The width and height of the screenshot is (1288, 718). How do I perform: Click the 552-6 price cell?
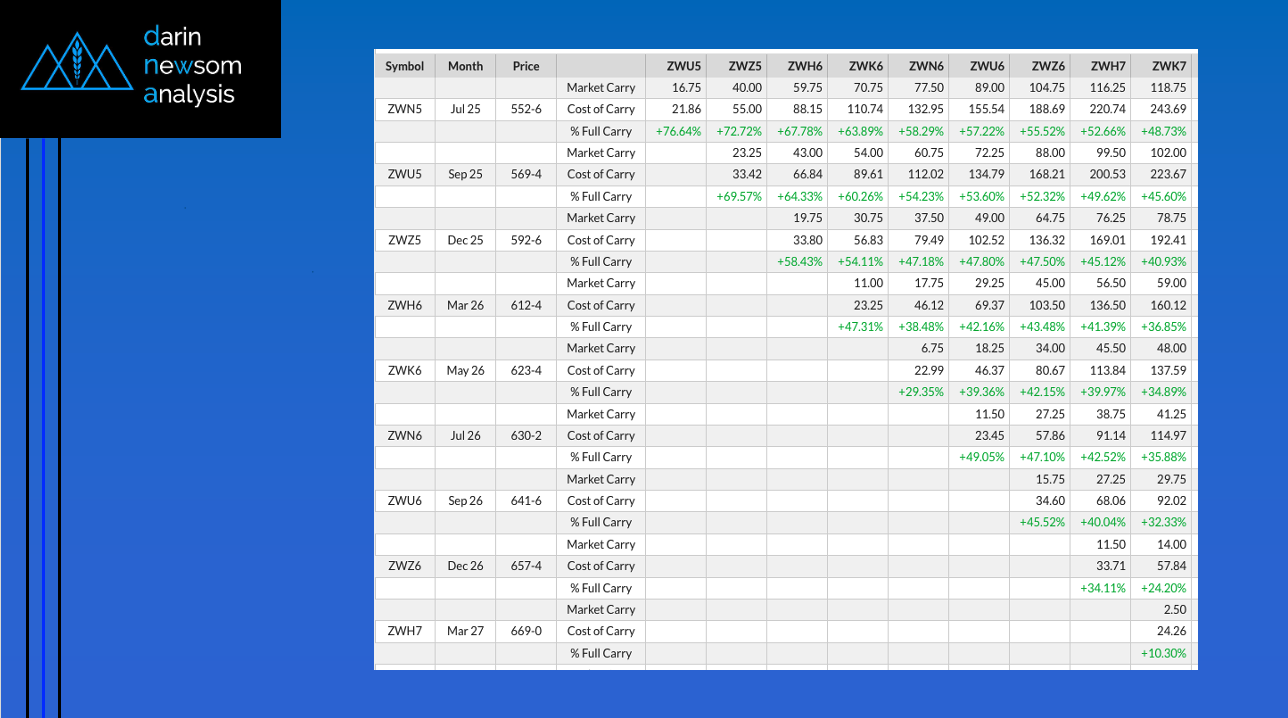point(526,109)
